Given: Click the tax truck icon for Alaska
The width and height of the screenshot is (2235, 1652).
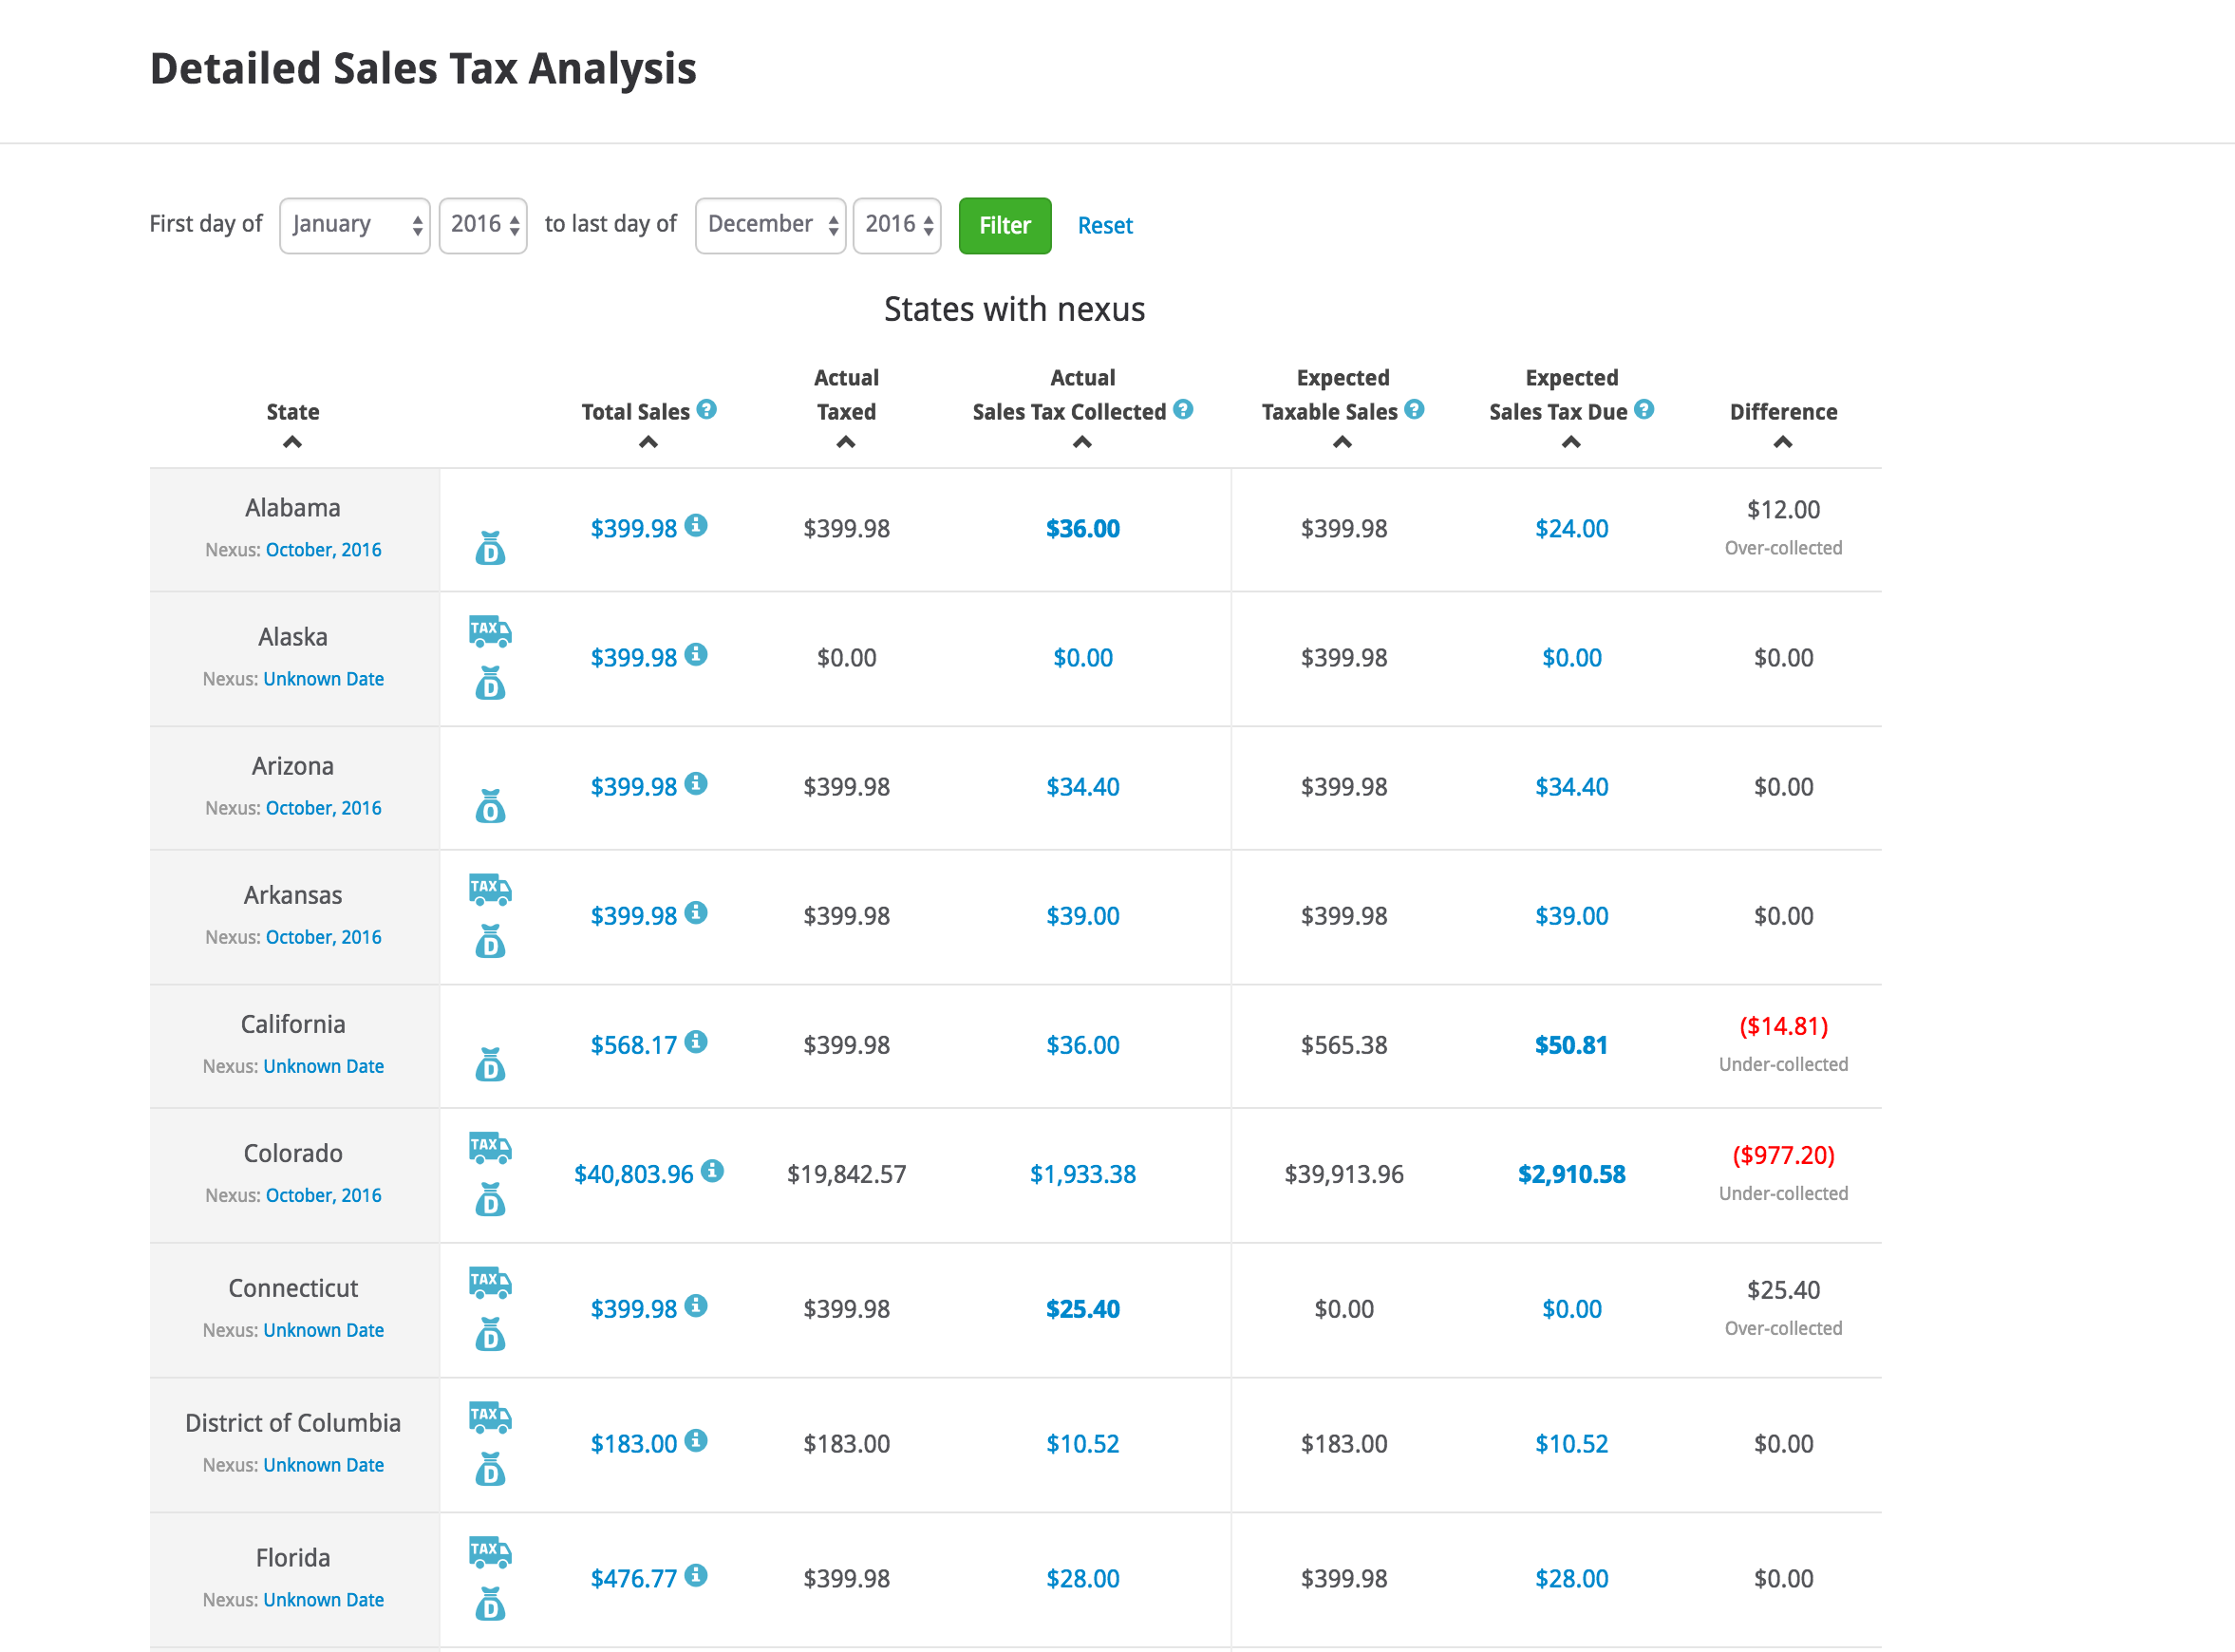Looking at the screenshot, I should (489, 631).
